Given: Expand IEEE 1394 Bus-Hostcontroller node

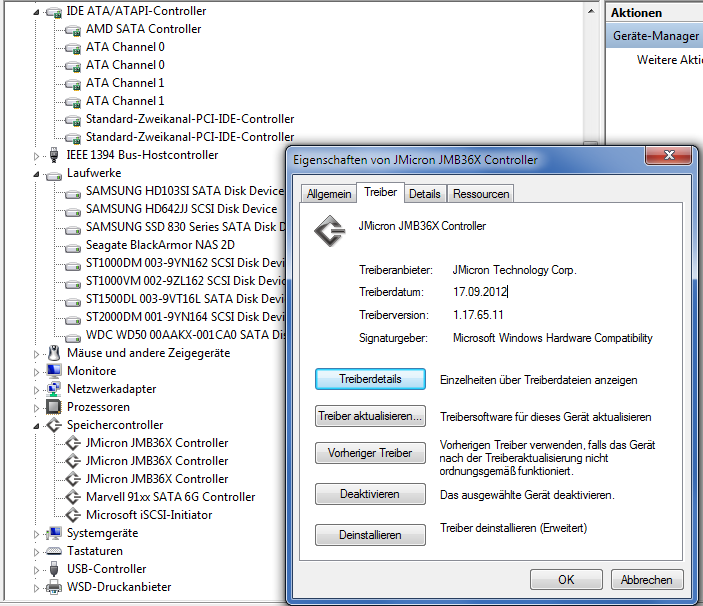Looking at the screenshot, I should (x=36, y=156).
